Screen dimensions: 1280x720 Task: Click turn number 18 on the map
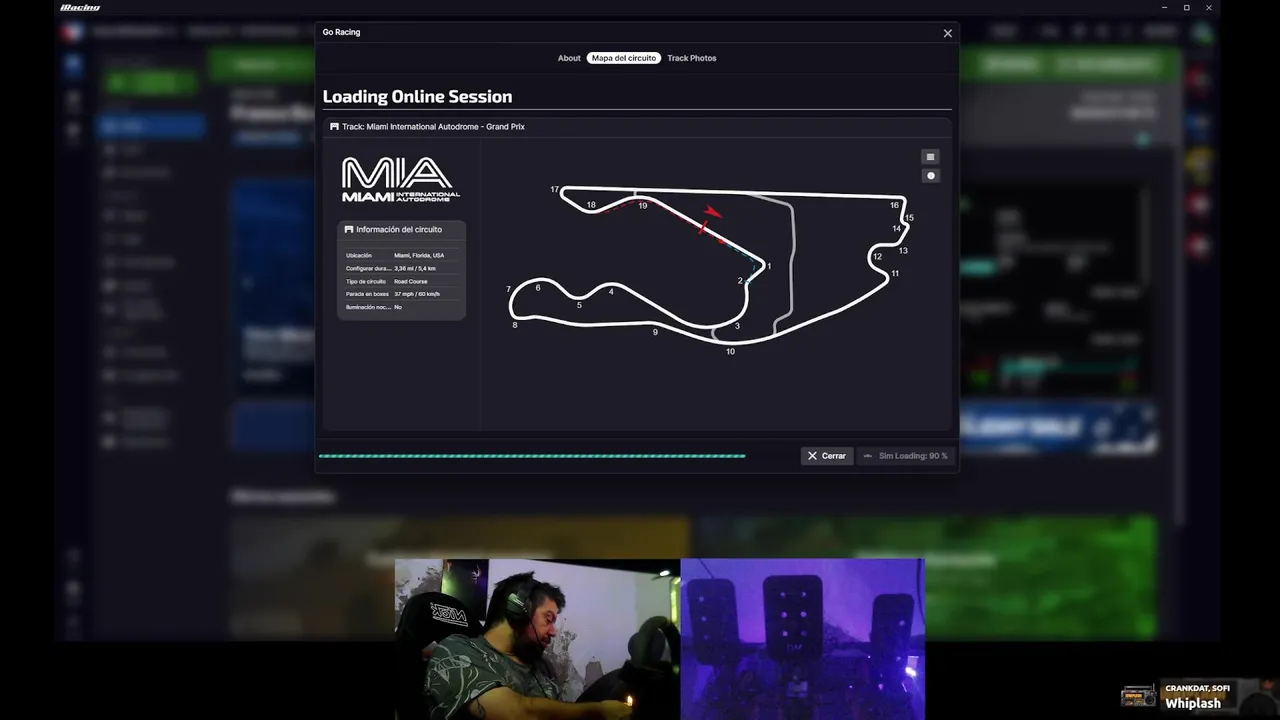click(x=591, y=205)
